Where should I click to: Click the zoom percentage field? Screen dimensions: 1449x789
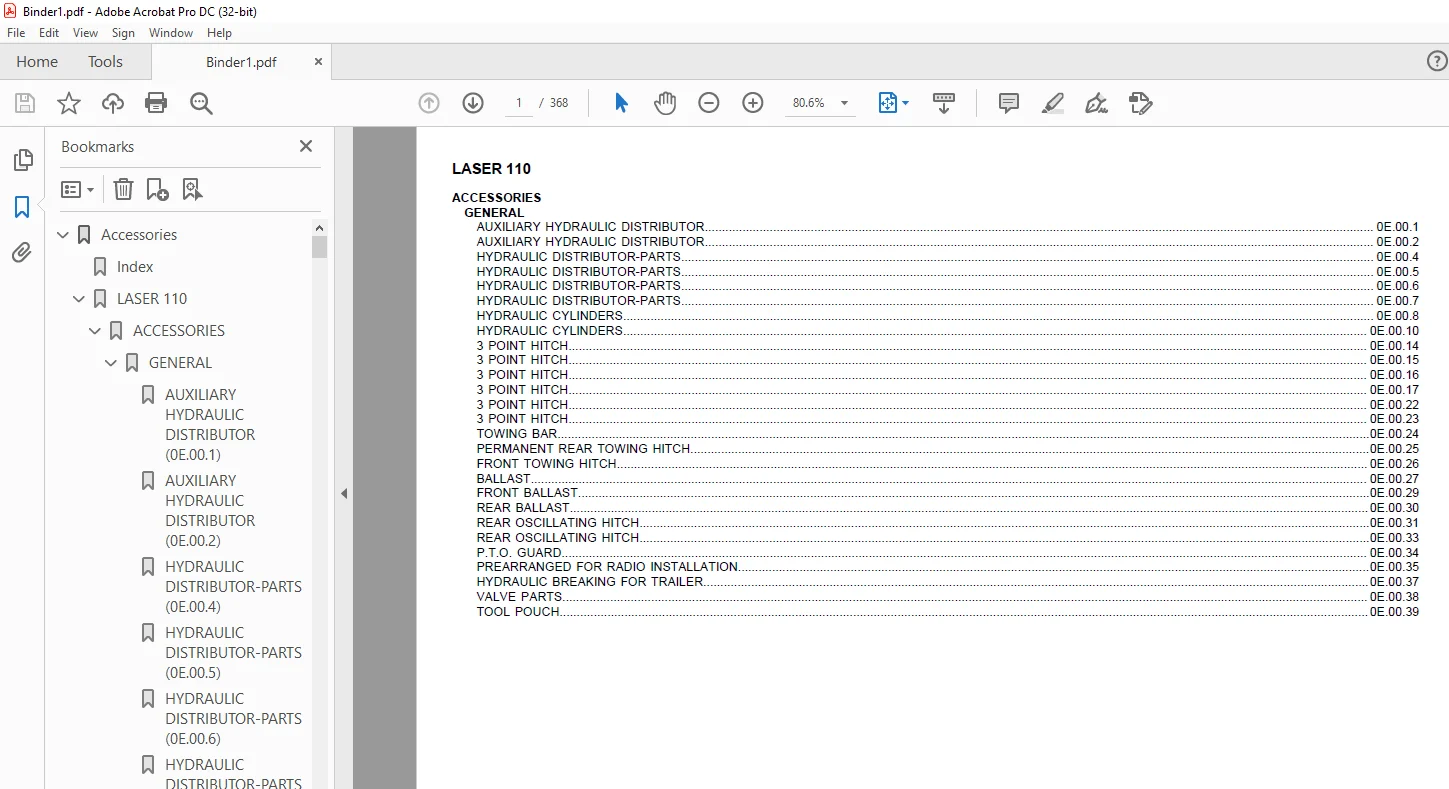point(808,103)
